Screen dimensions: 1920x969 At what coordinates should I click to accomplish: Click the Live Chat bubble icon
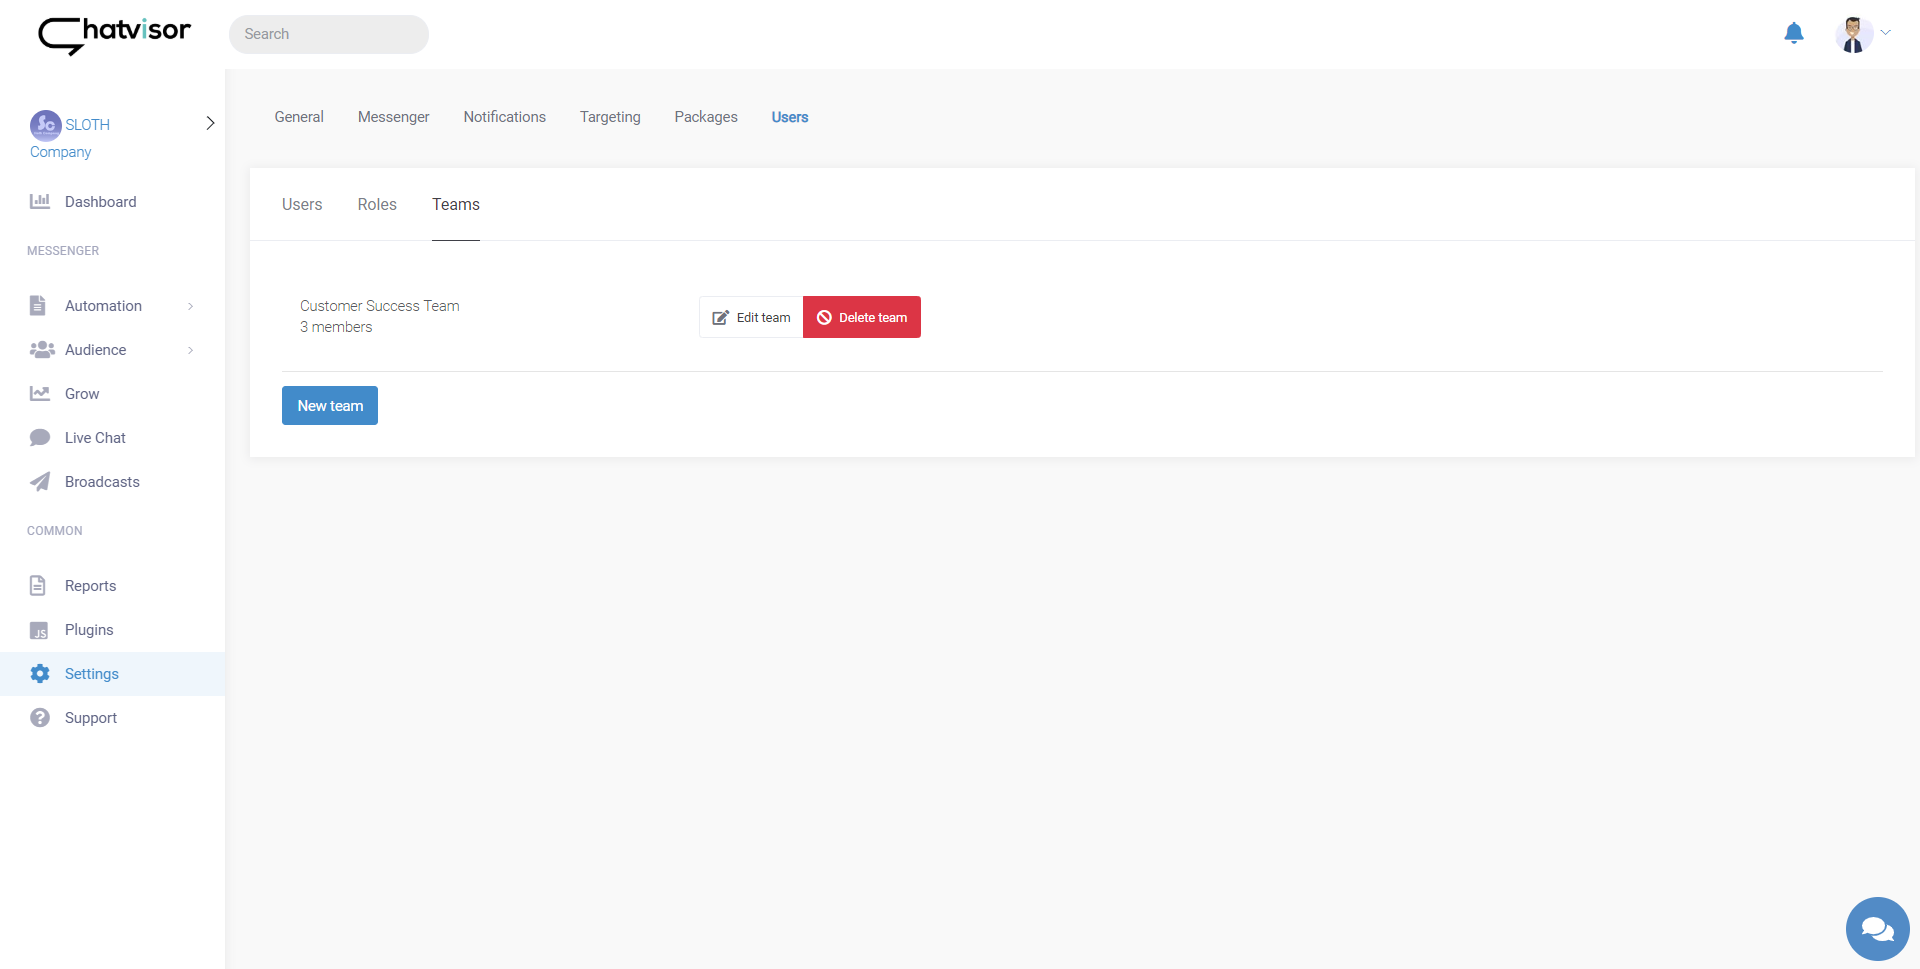click(40, 438)
